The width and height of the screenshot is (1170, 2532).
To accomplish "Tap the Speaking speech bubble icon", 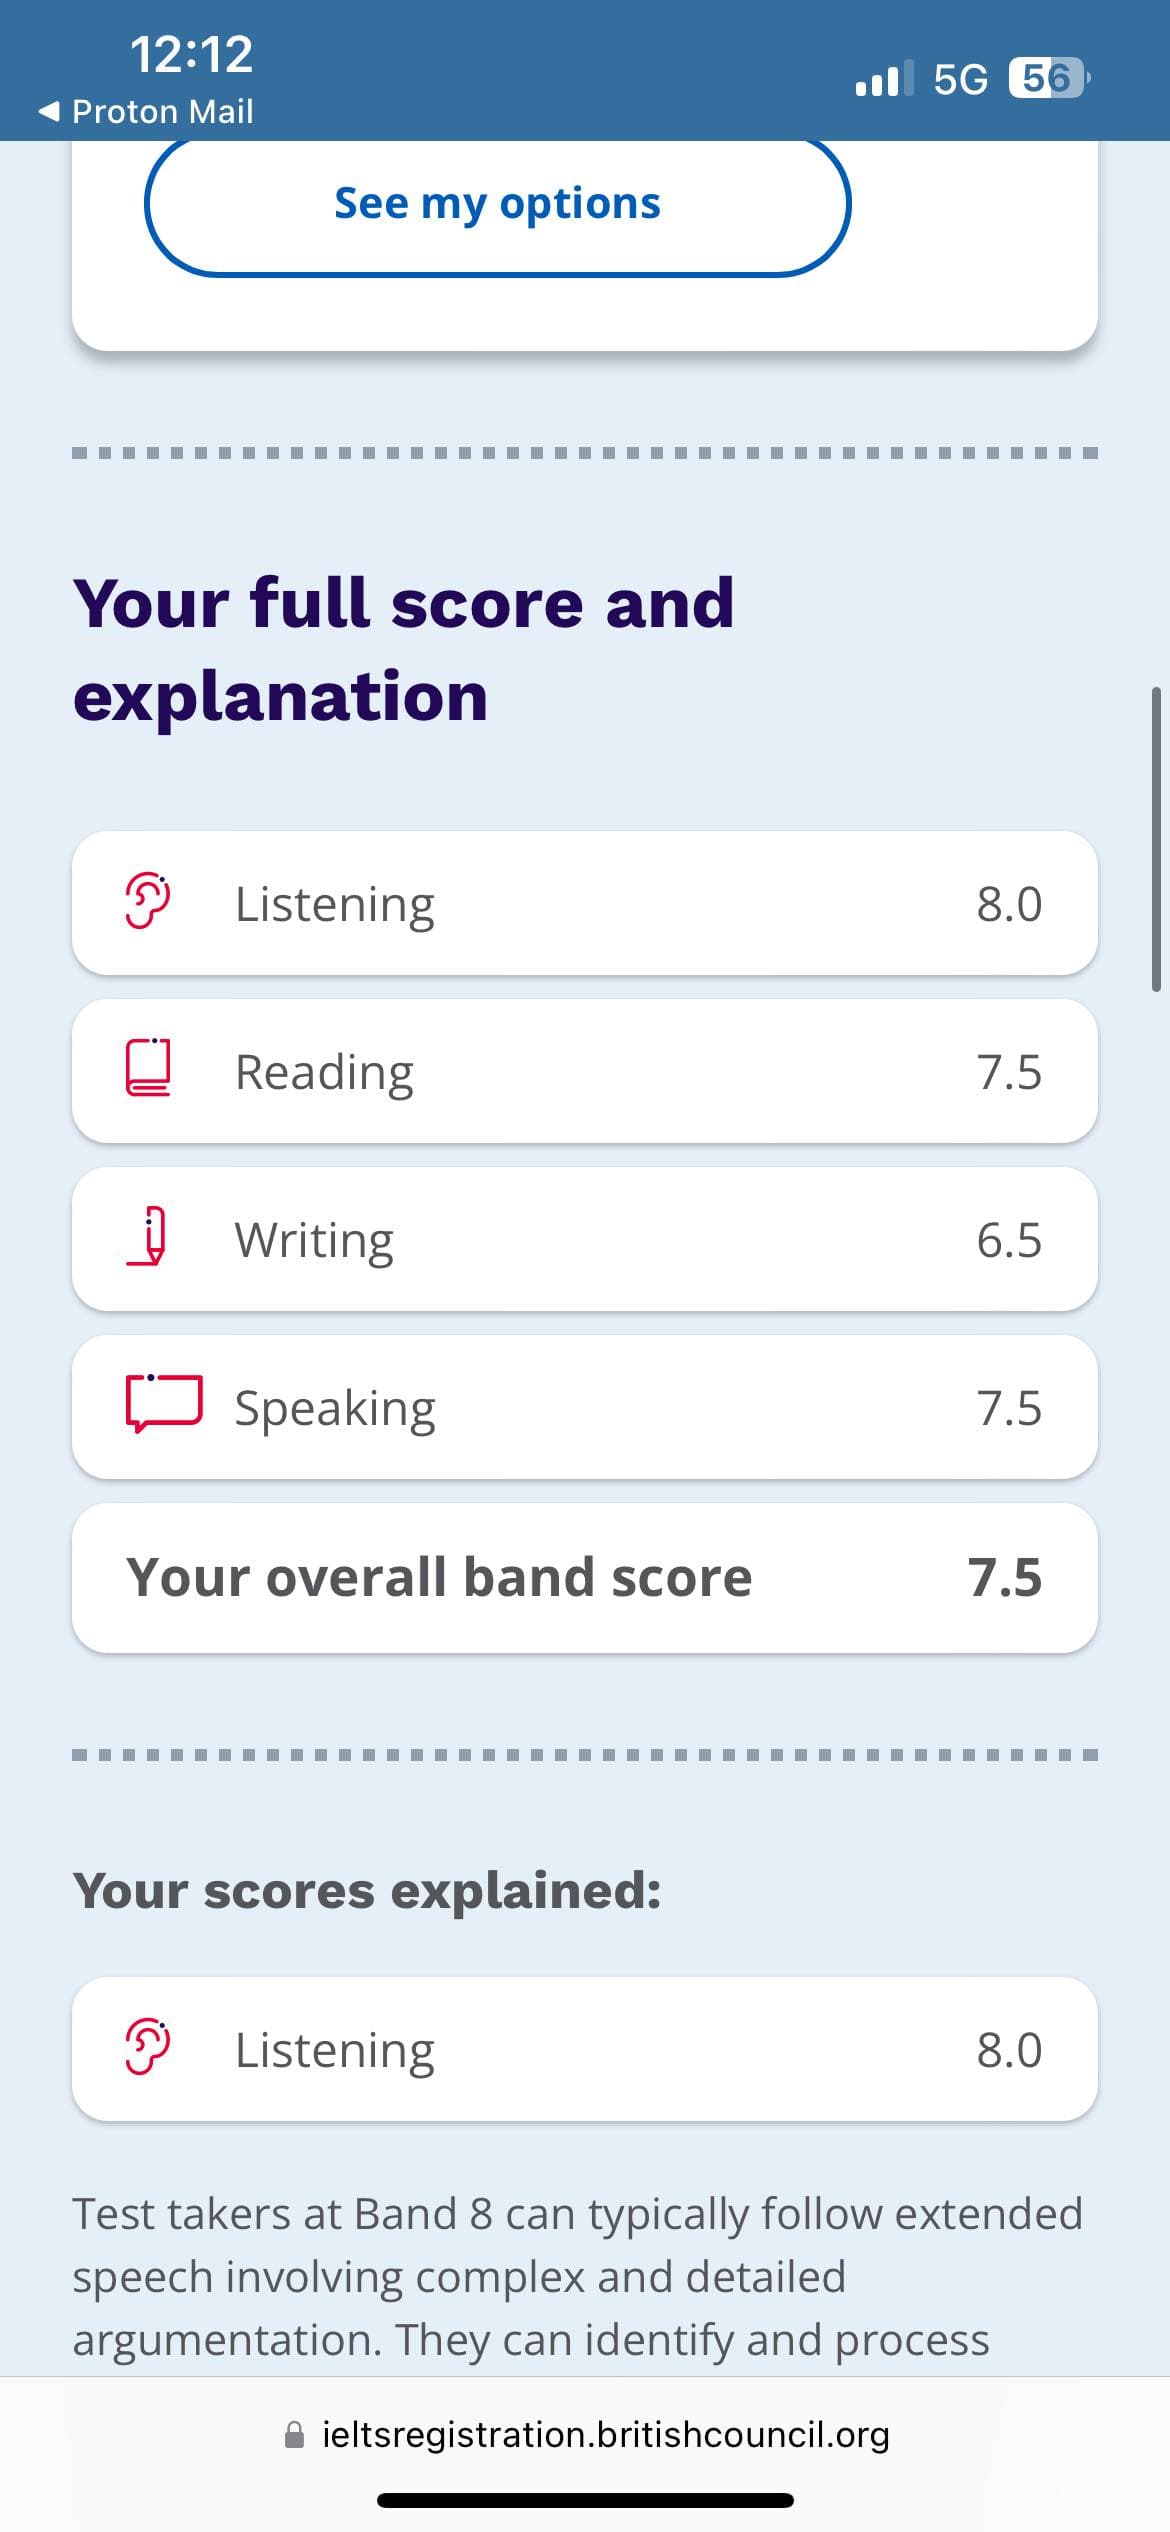I will tap(163, 1403).
